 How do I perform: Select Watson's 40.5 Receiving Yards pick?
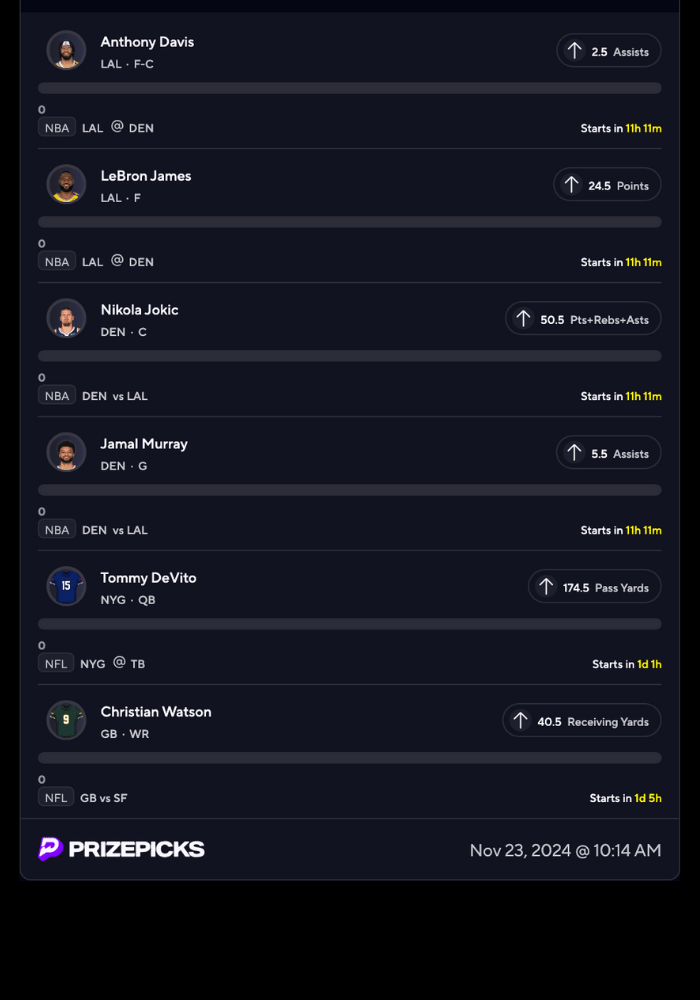(x=581, y=721)
